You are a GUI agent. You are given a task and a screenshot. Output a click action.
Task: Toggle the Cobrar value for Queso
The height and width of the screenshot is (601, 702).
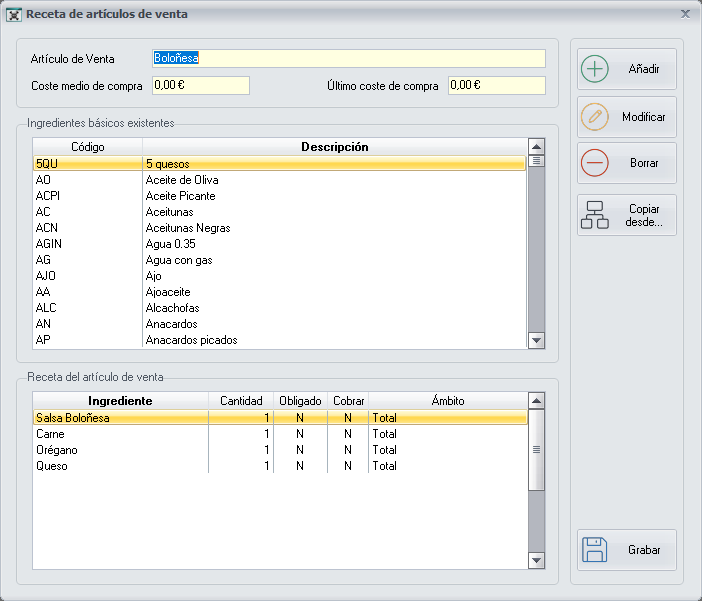348,466
